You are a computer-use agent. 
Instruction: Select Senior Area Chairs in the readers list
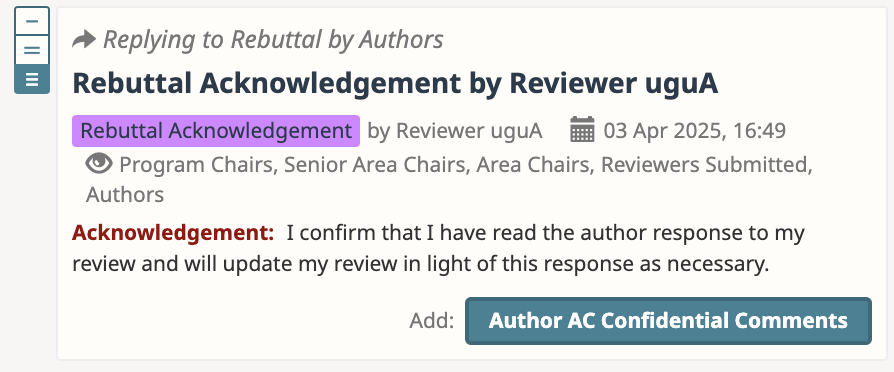pyautogui.click(x=377, y=165)
